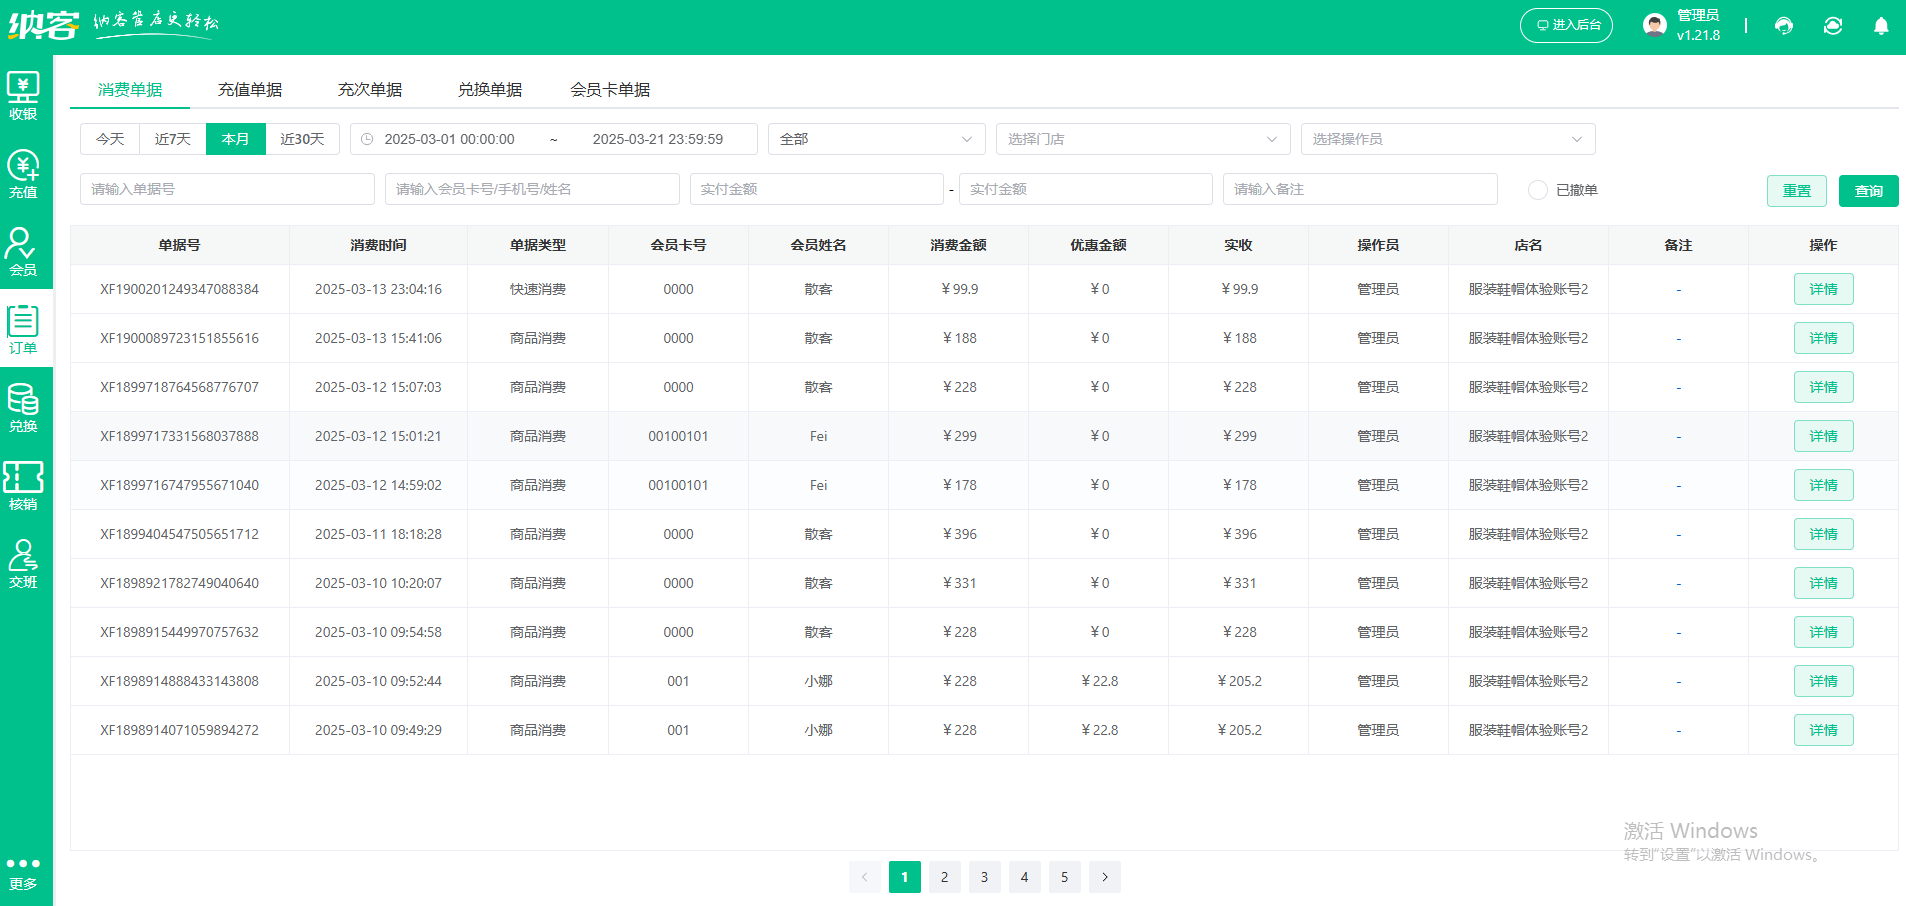The height and width of the screenshot is (906, 1906).
Task: Open the 充值 recharge sidebar icon
Action: (x=23, y=174)
